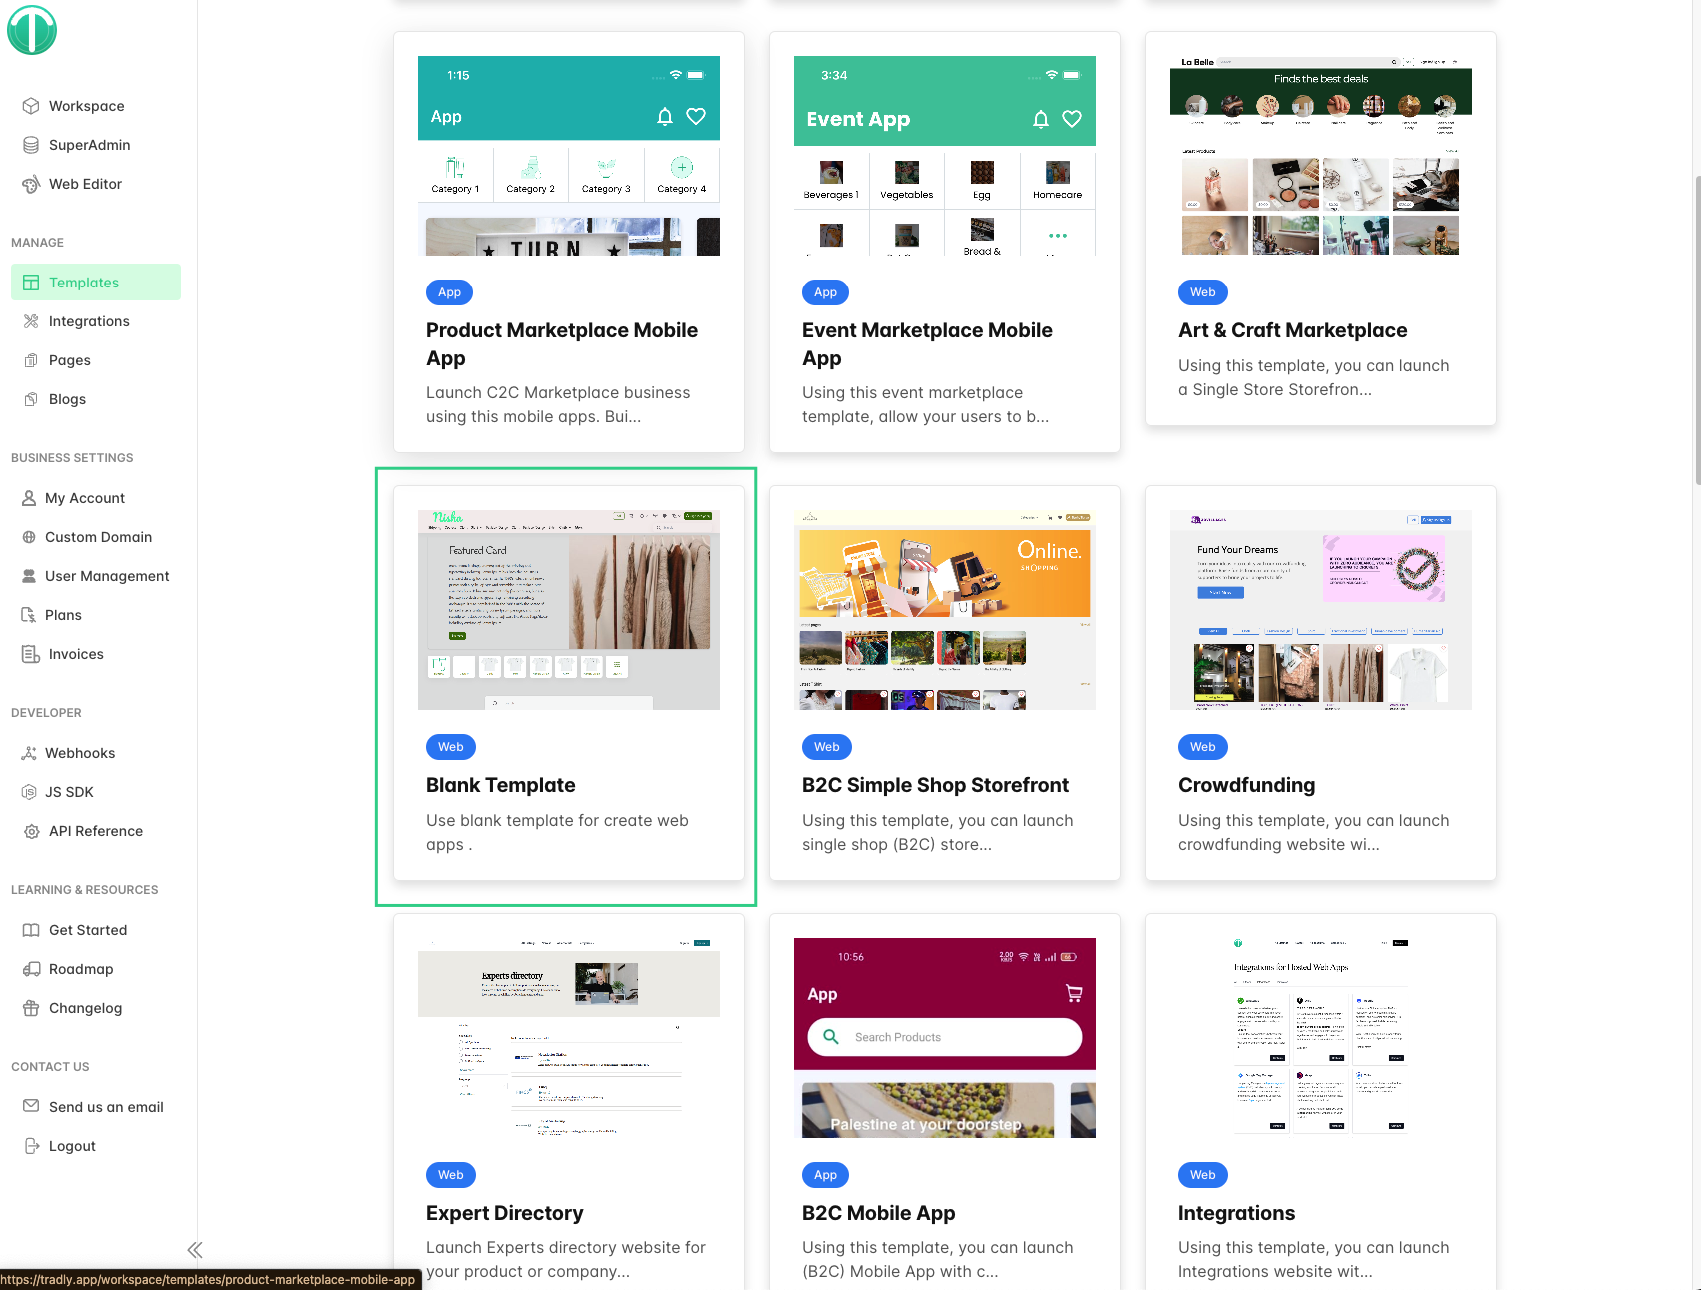
Task: Open the Pages icon in the sidebar
Action: pyautogui.click(x=31, y=360)
